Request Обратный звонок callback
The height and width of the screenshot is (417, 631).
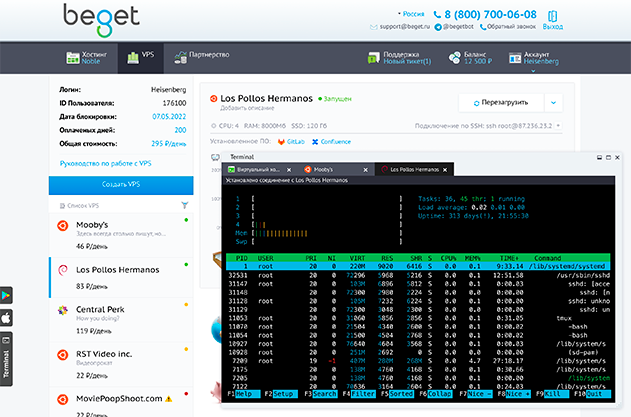tap(508, 27)
